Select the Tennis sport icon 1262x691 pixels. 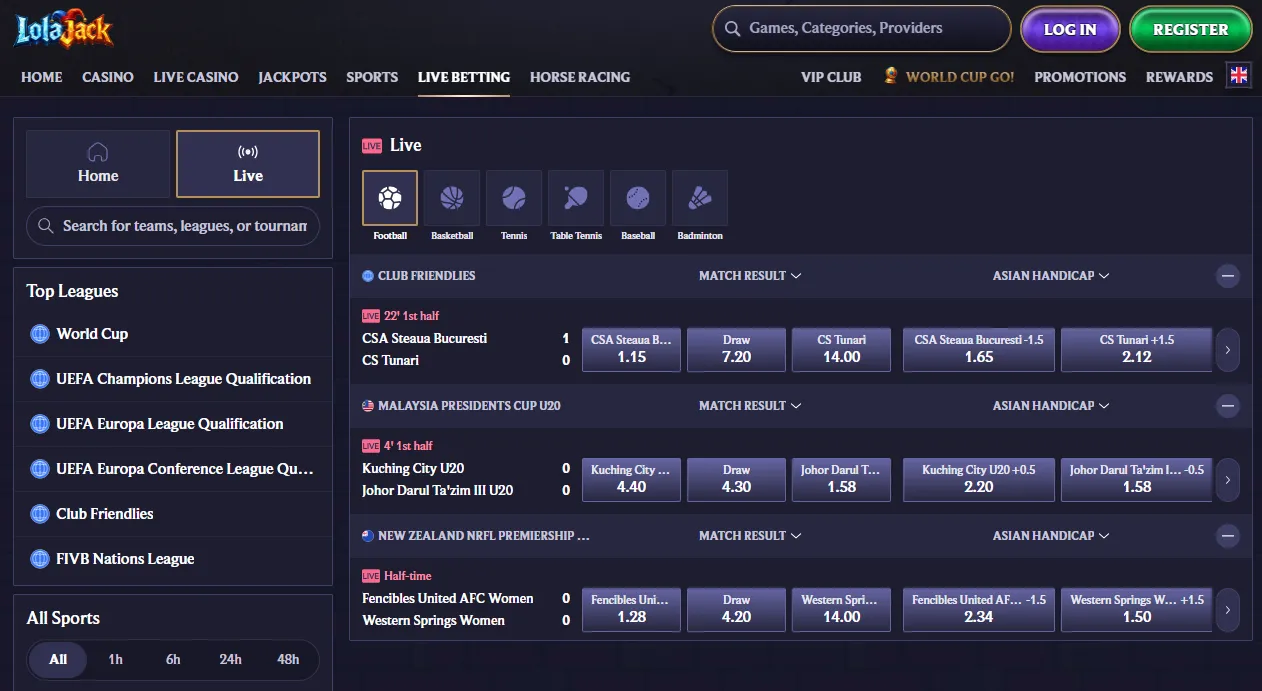tap(514, 198)
